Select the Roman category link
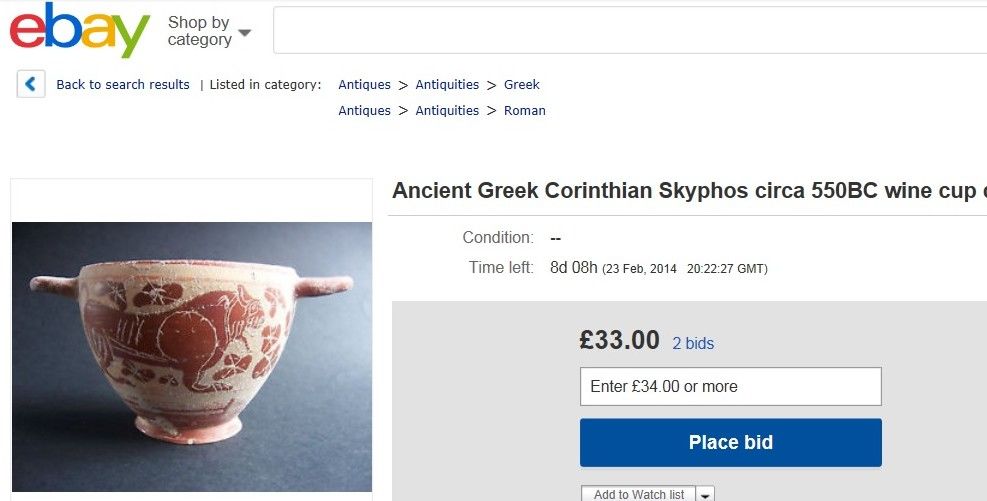 coord(524,111)
